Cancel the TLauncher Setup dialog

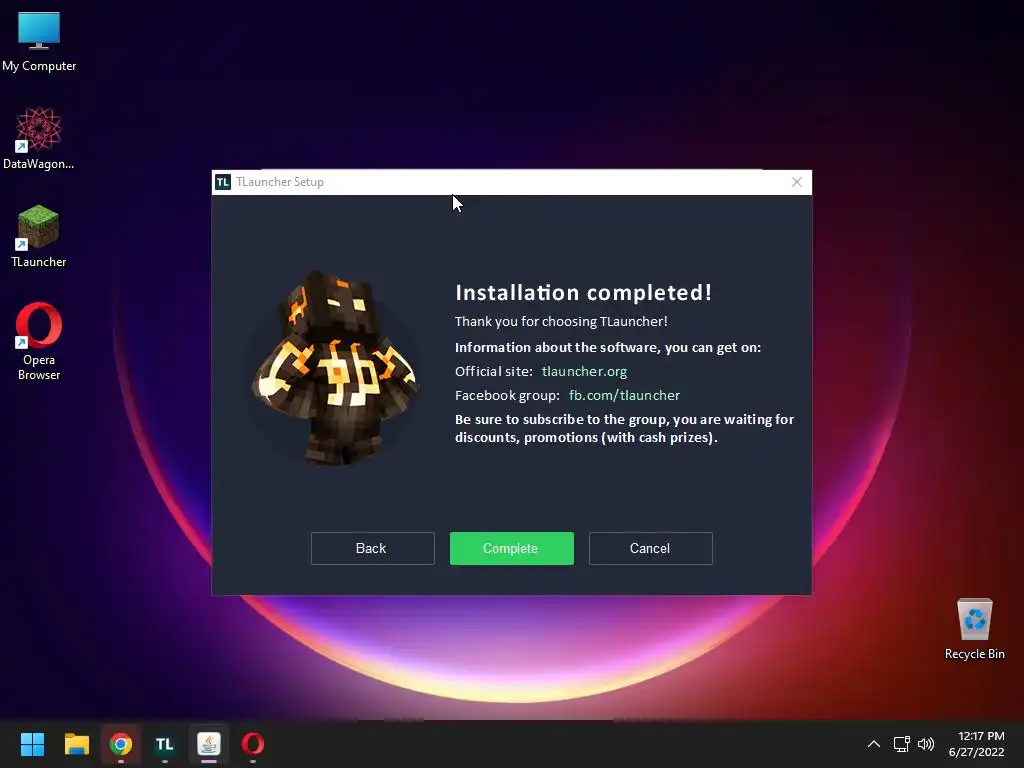tap(650, 548)
